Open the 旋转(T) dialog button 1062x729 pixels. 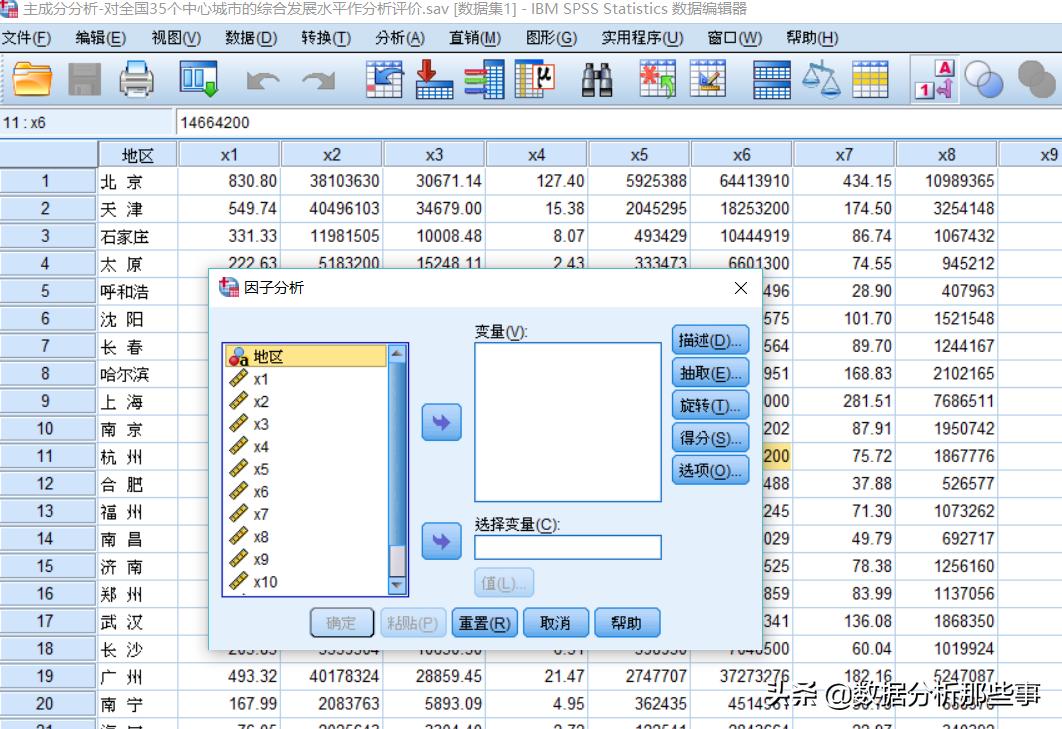pos(710,404)
